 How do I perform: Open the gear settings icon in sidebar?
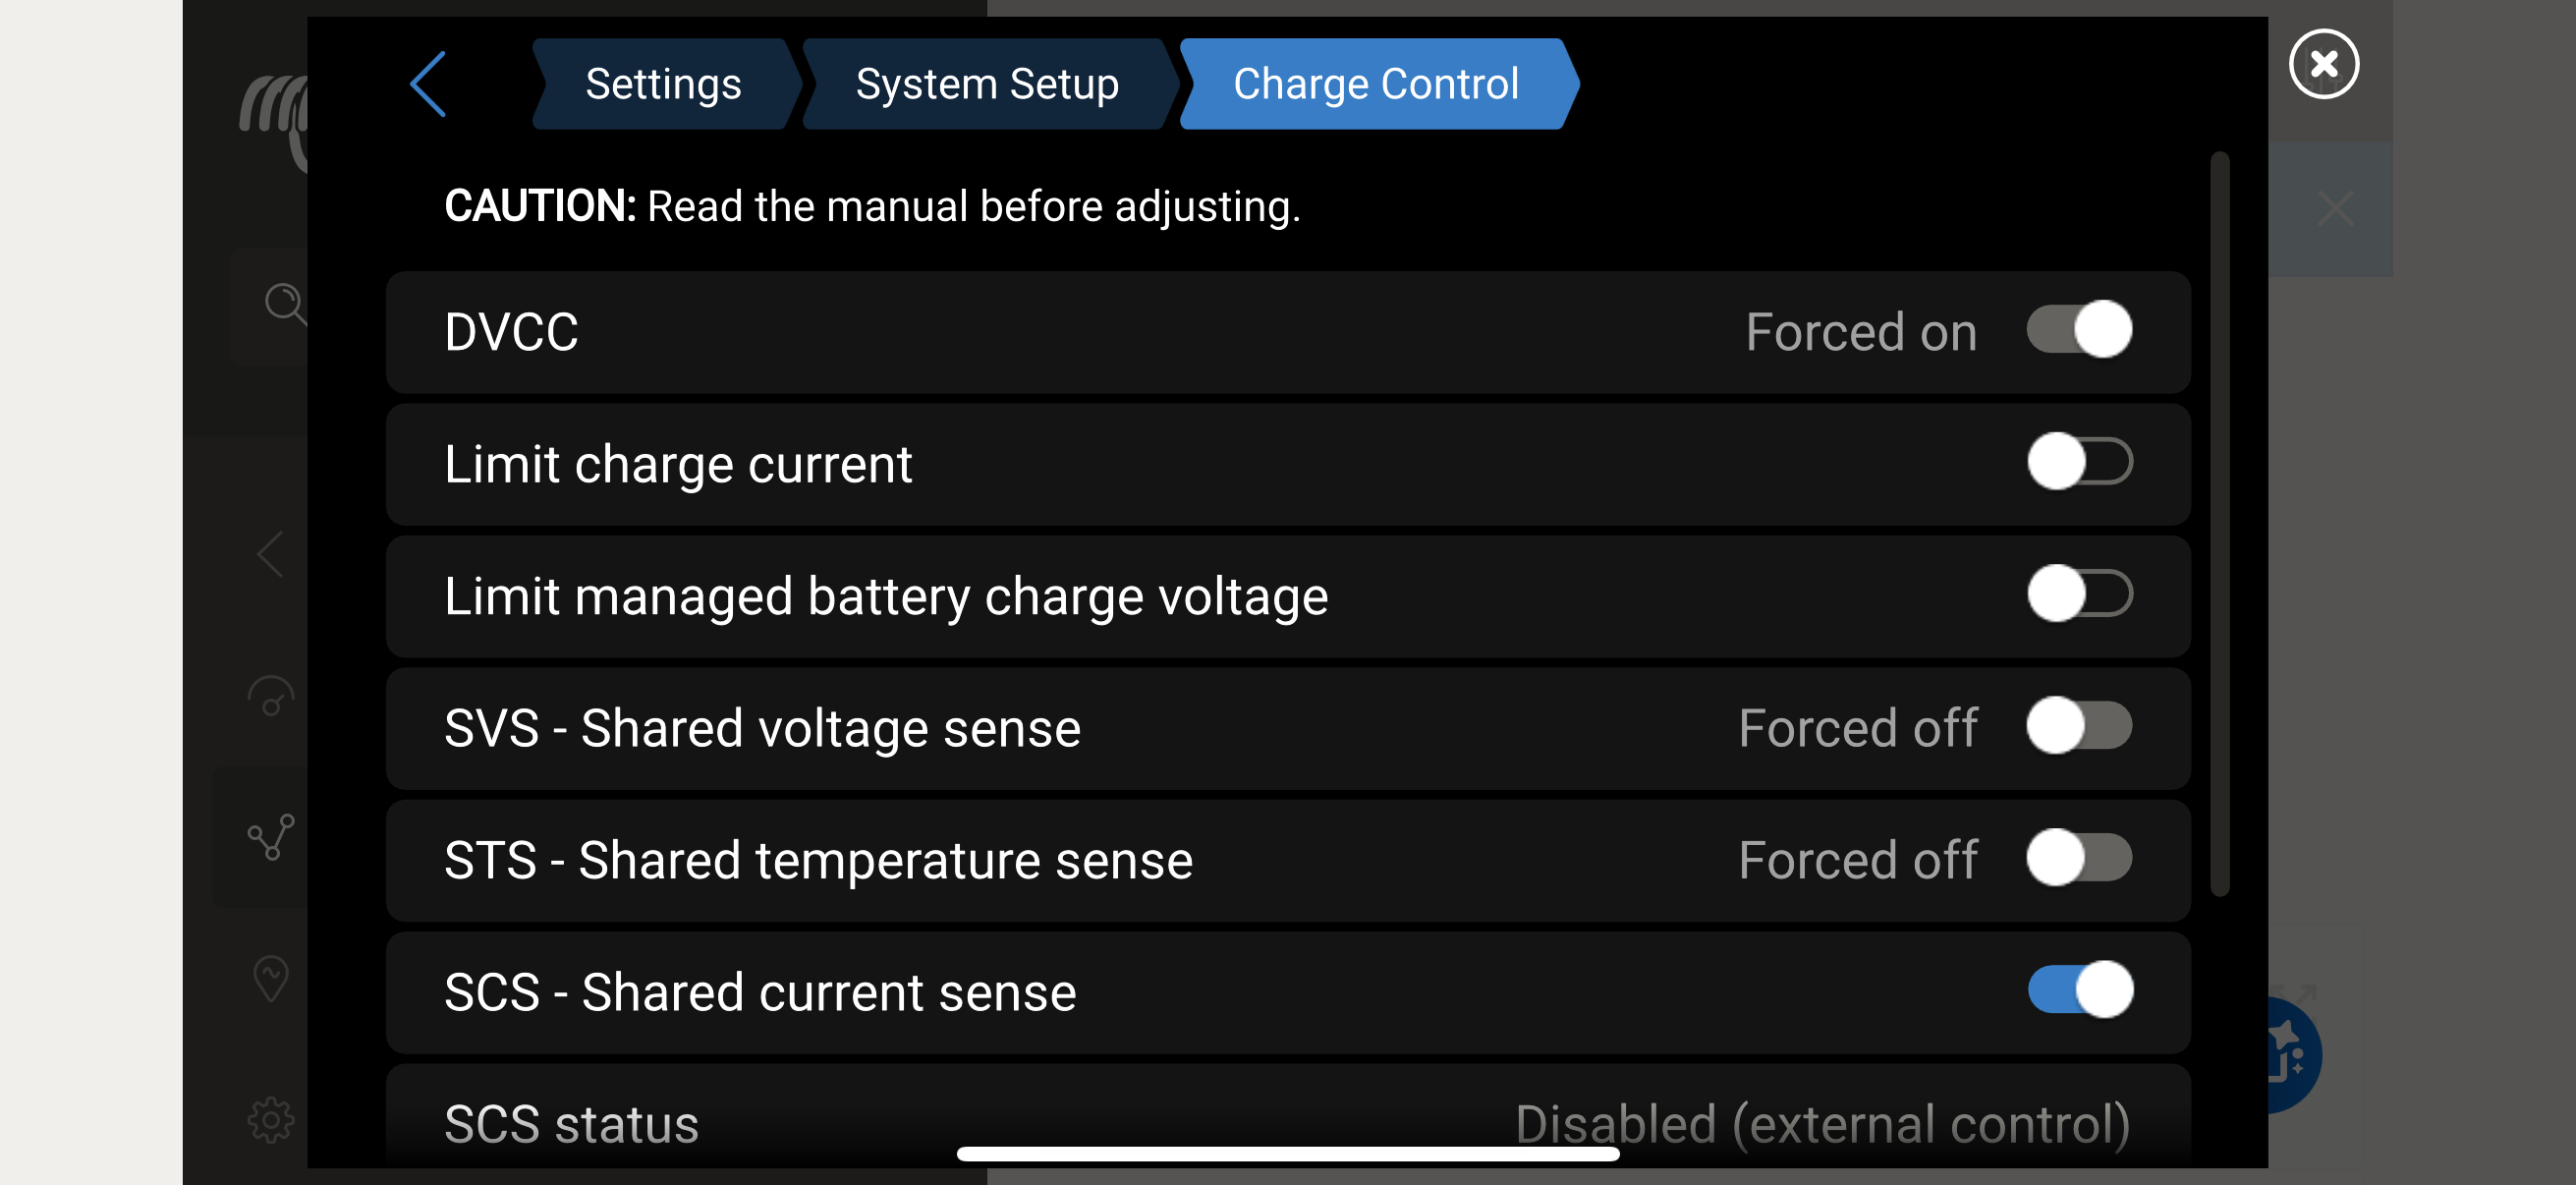click(271, 1119)
